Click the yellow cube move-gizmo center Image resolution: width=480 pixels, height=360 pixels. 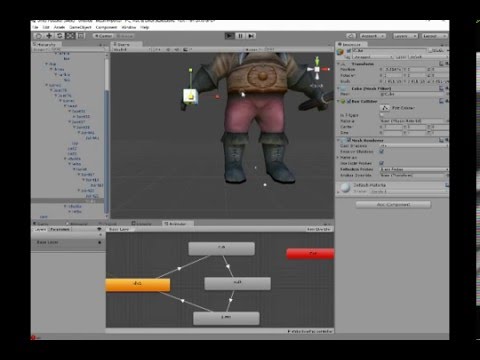click(191, 97)
